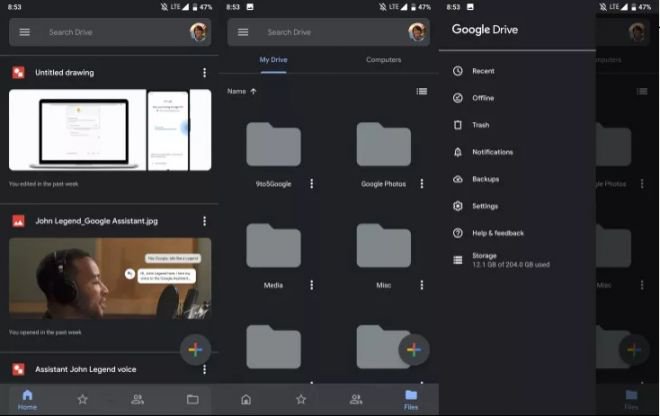Image resolution: width=660 pixels, height=416 pixels.
Task: Tap the image file icon beside John Legend jpg
Action: [x=18, y=221]
